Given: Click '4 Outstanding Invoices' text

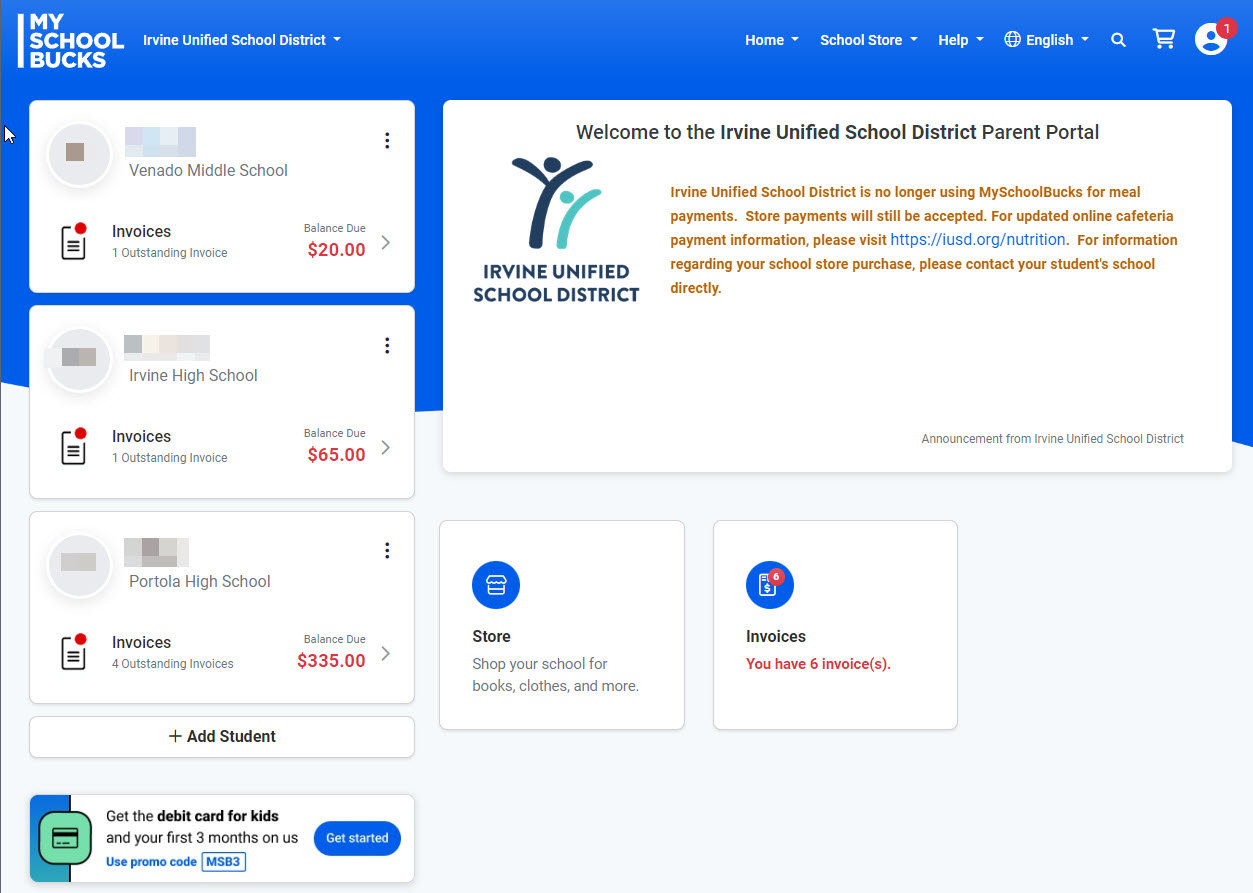Looking at the screenshot, I should pos(173,664).
